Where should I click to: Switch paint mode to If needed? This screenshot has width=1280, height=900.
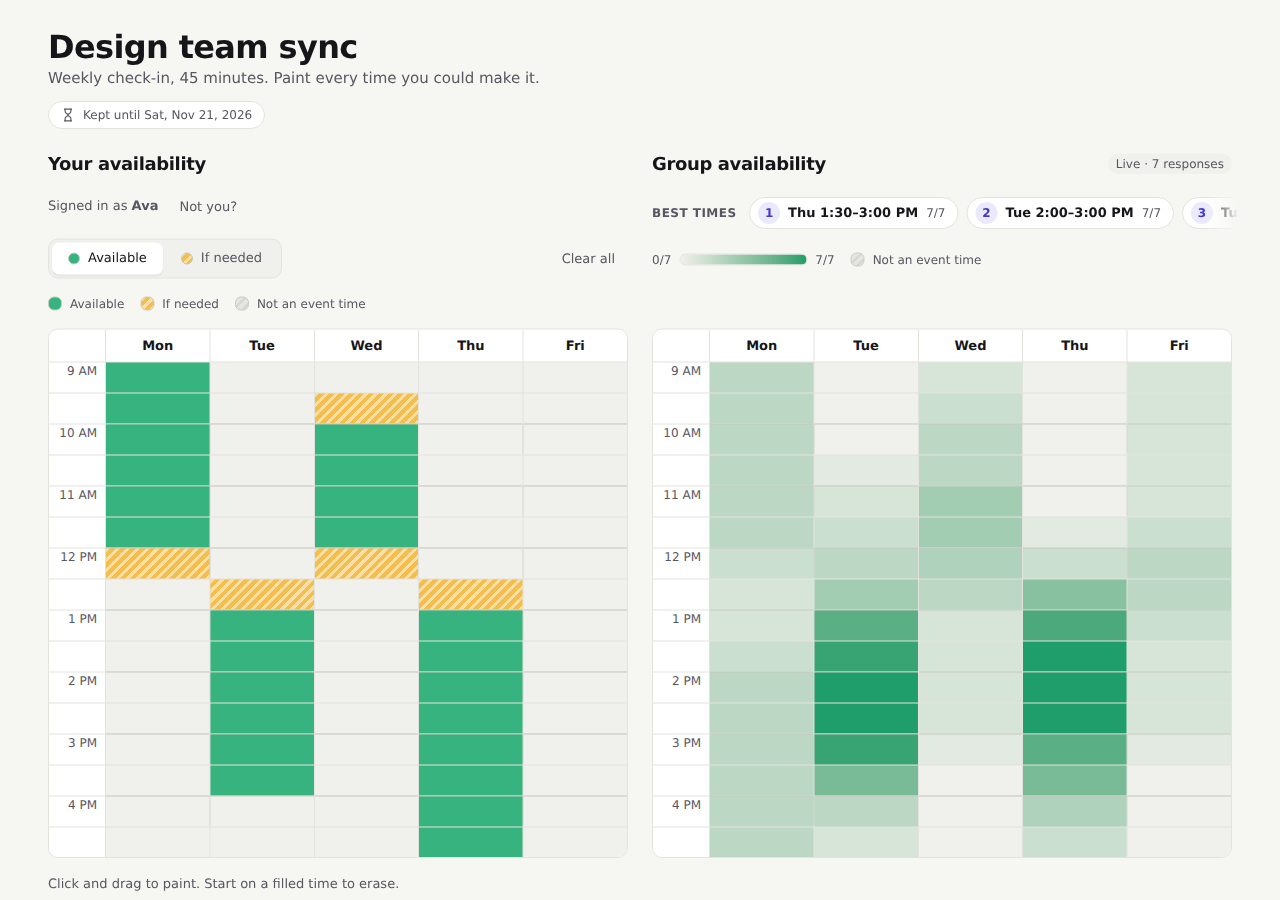(221, 258)
